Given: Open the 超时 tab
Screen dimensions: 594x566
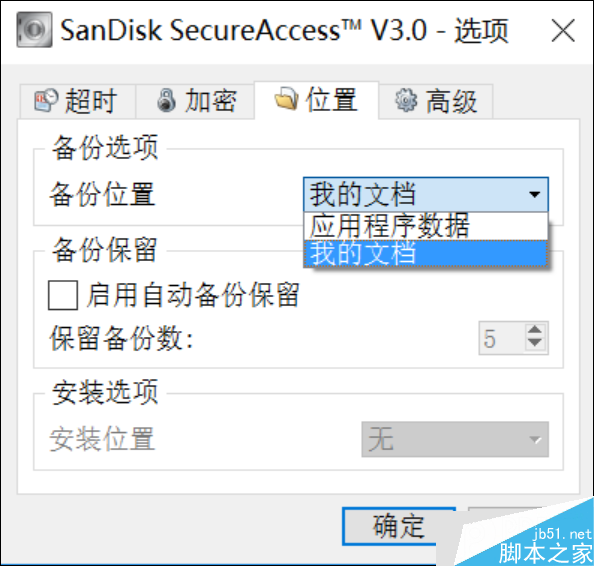Looking at the screenshot, I should tap(78, 101).
